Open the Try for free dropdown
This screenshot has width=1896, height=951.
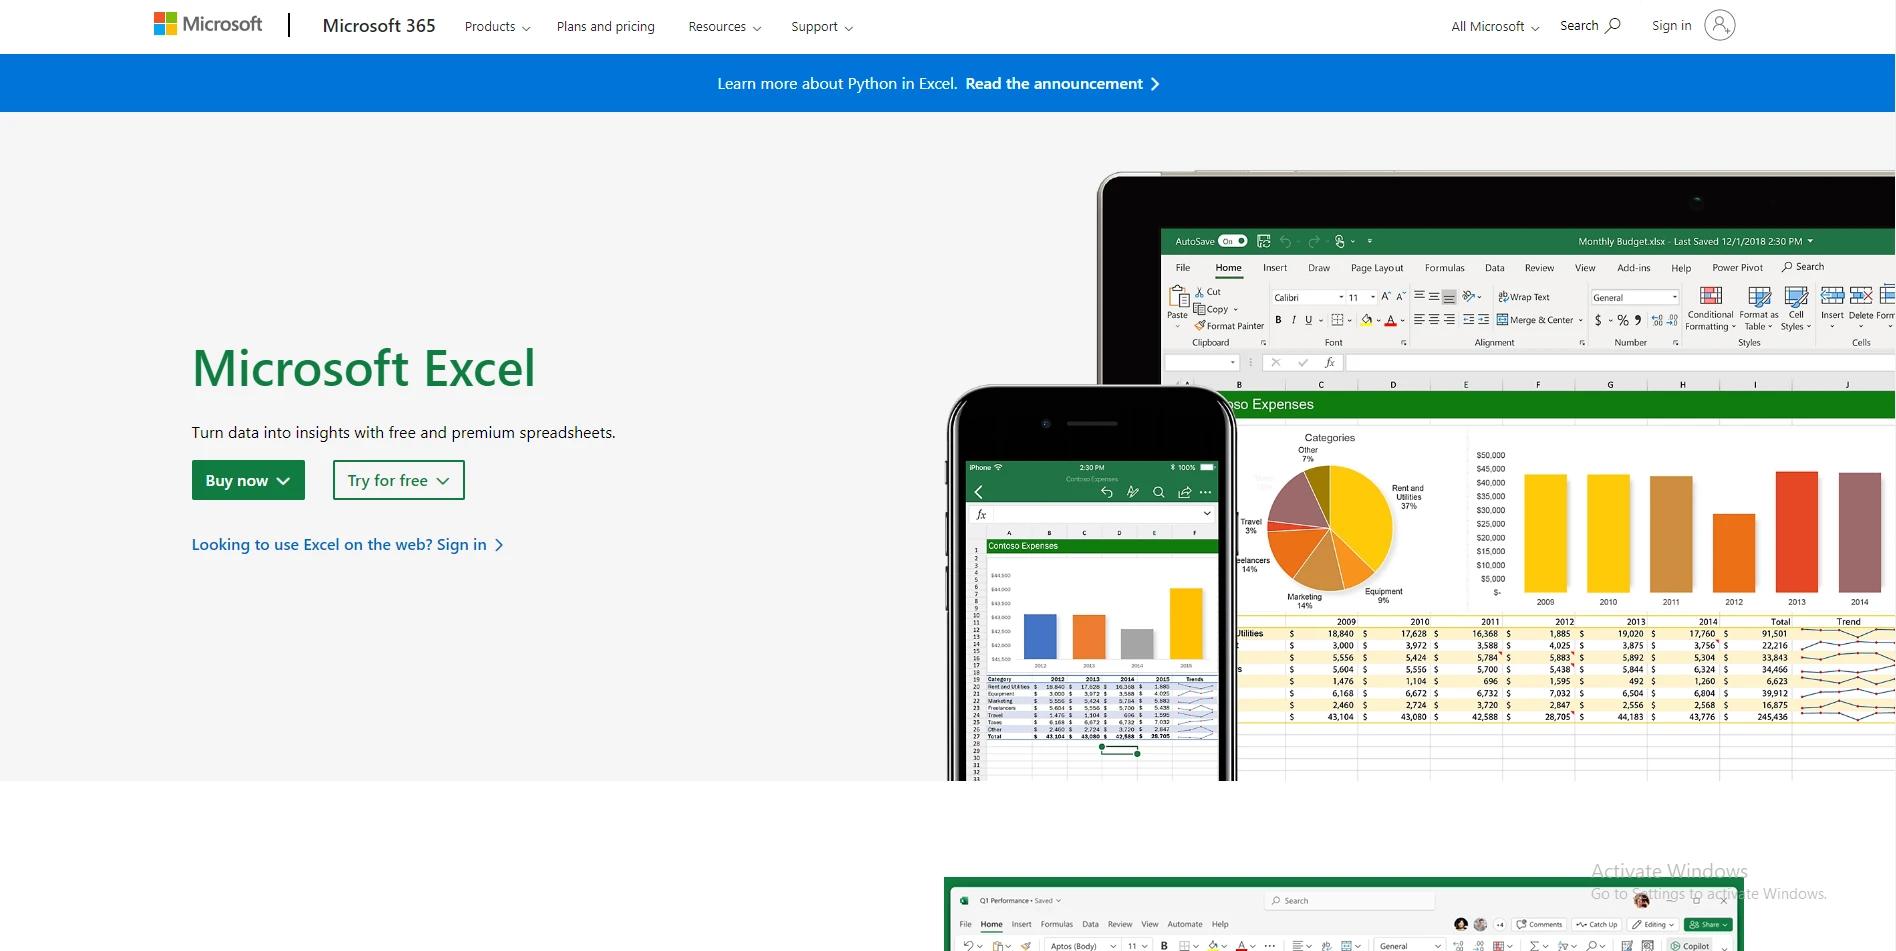click(398, 480)
